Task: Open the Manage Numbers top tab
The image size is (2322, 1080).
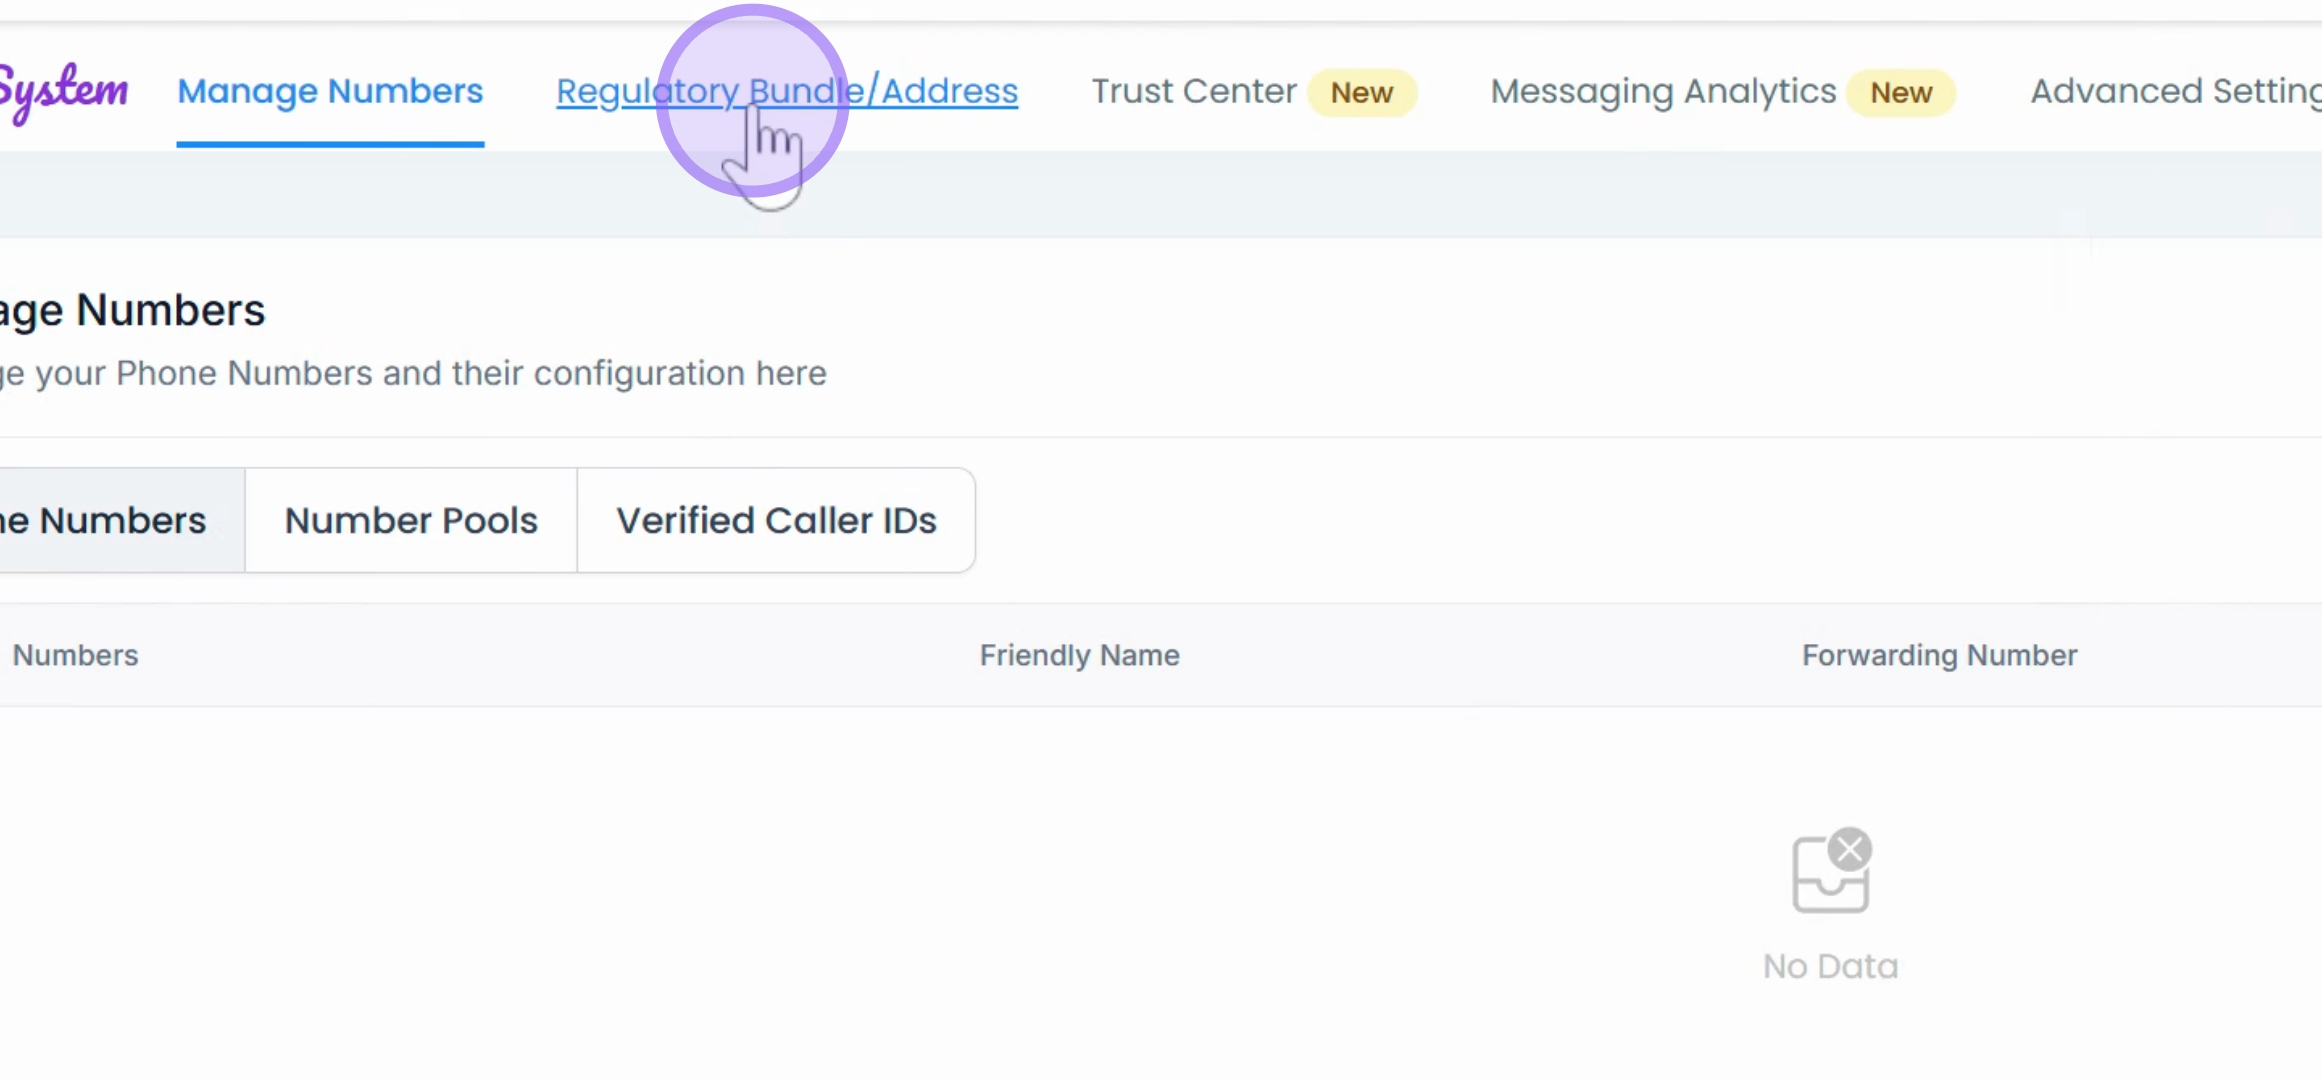Action: 330,91
